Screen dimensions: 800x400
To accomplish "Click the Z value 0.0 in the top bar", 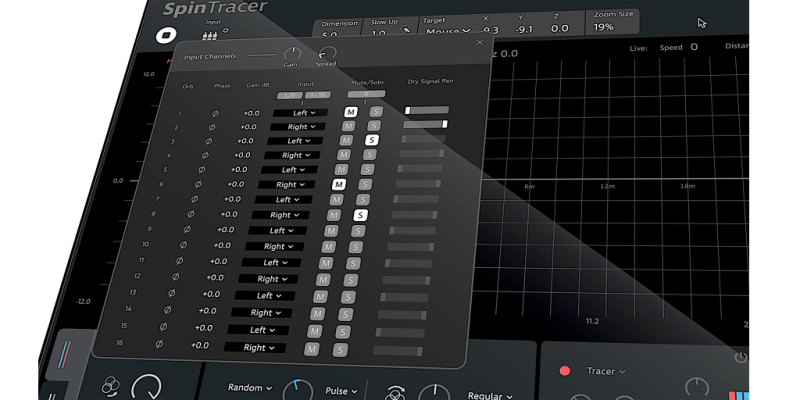I will coord(560,29).
